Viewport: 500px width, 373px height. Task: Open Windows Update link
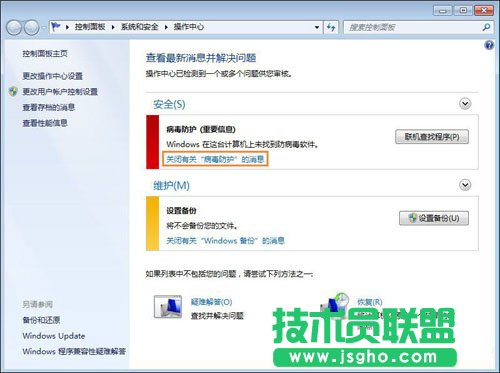tap(54, 336)
